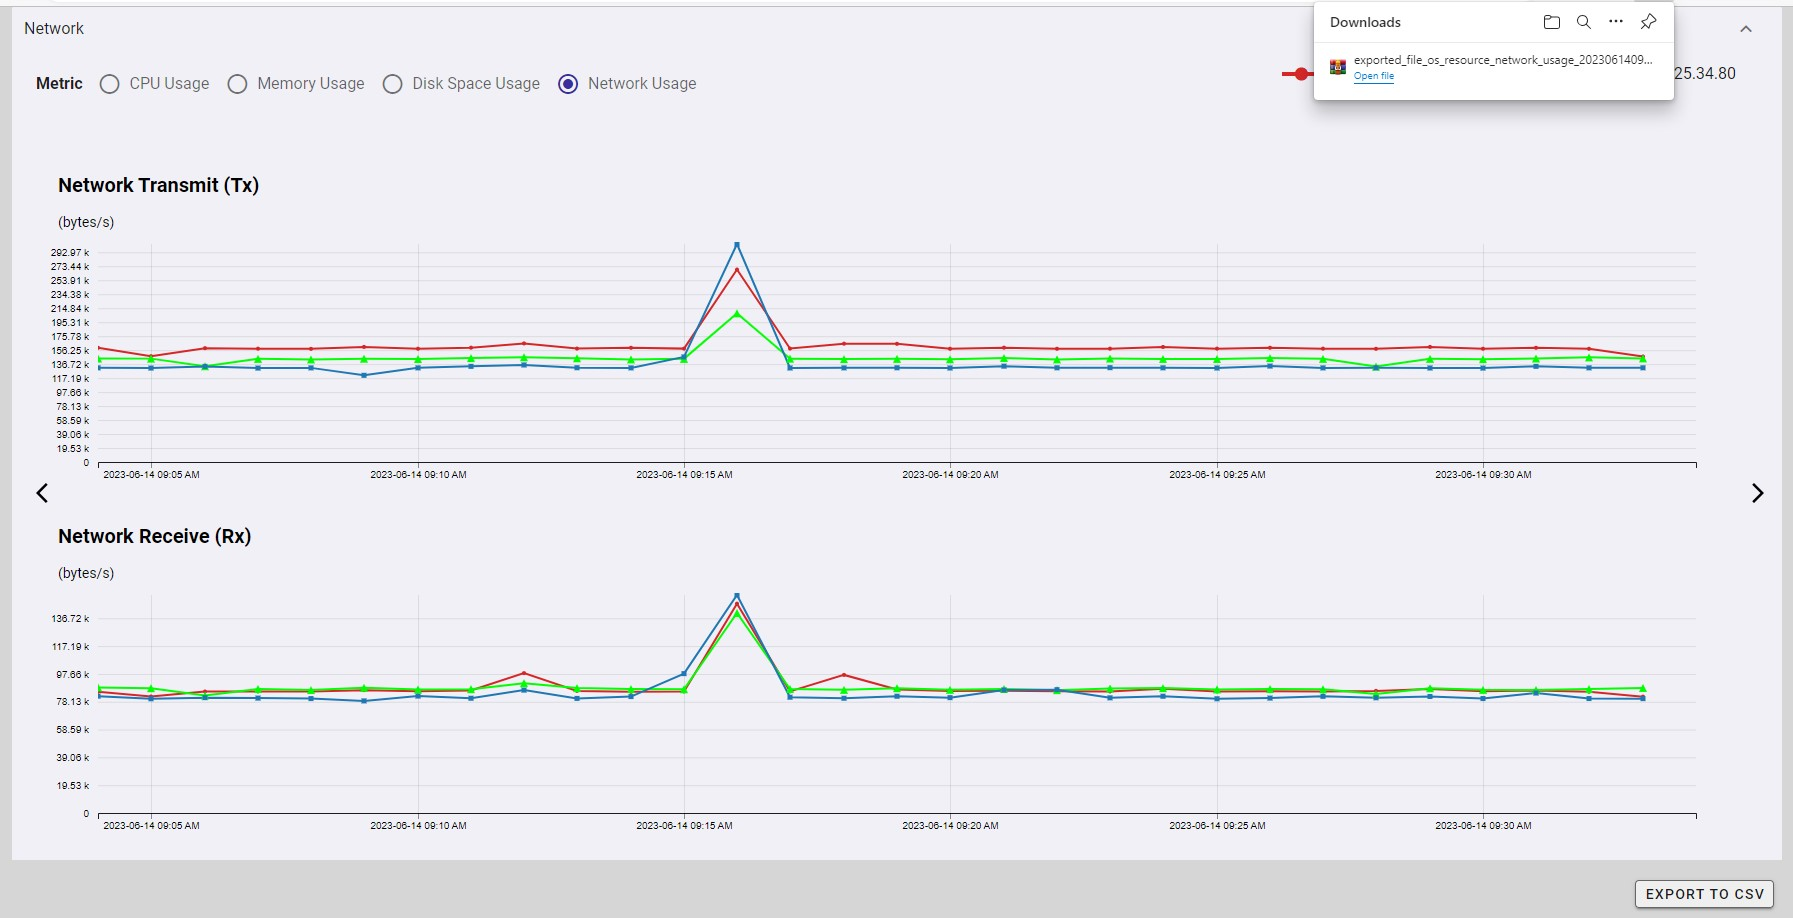Click blue peak point in Receive chart
This screenshot has height=918, width=1793.
click(737, 595)
